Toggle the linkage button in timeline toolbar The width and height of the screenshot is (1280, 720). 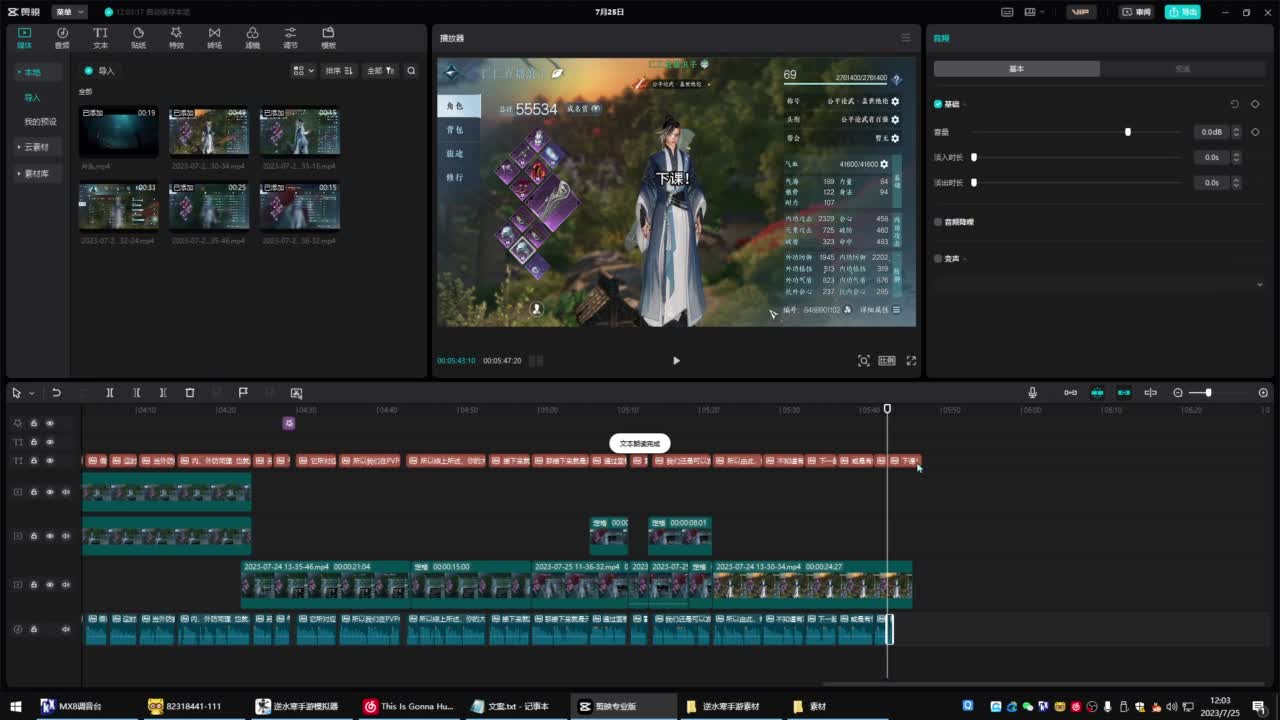coord(1124,393)
